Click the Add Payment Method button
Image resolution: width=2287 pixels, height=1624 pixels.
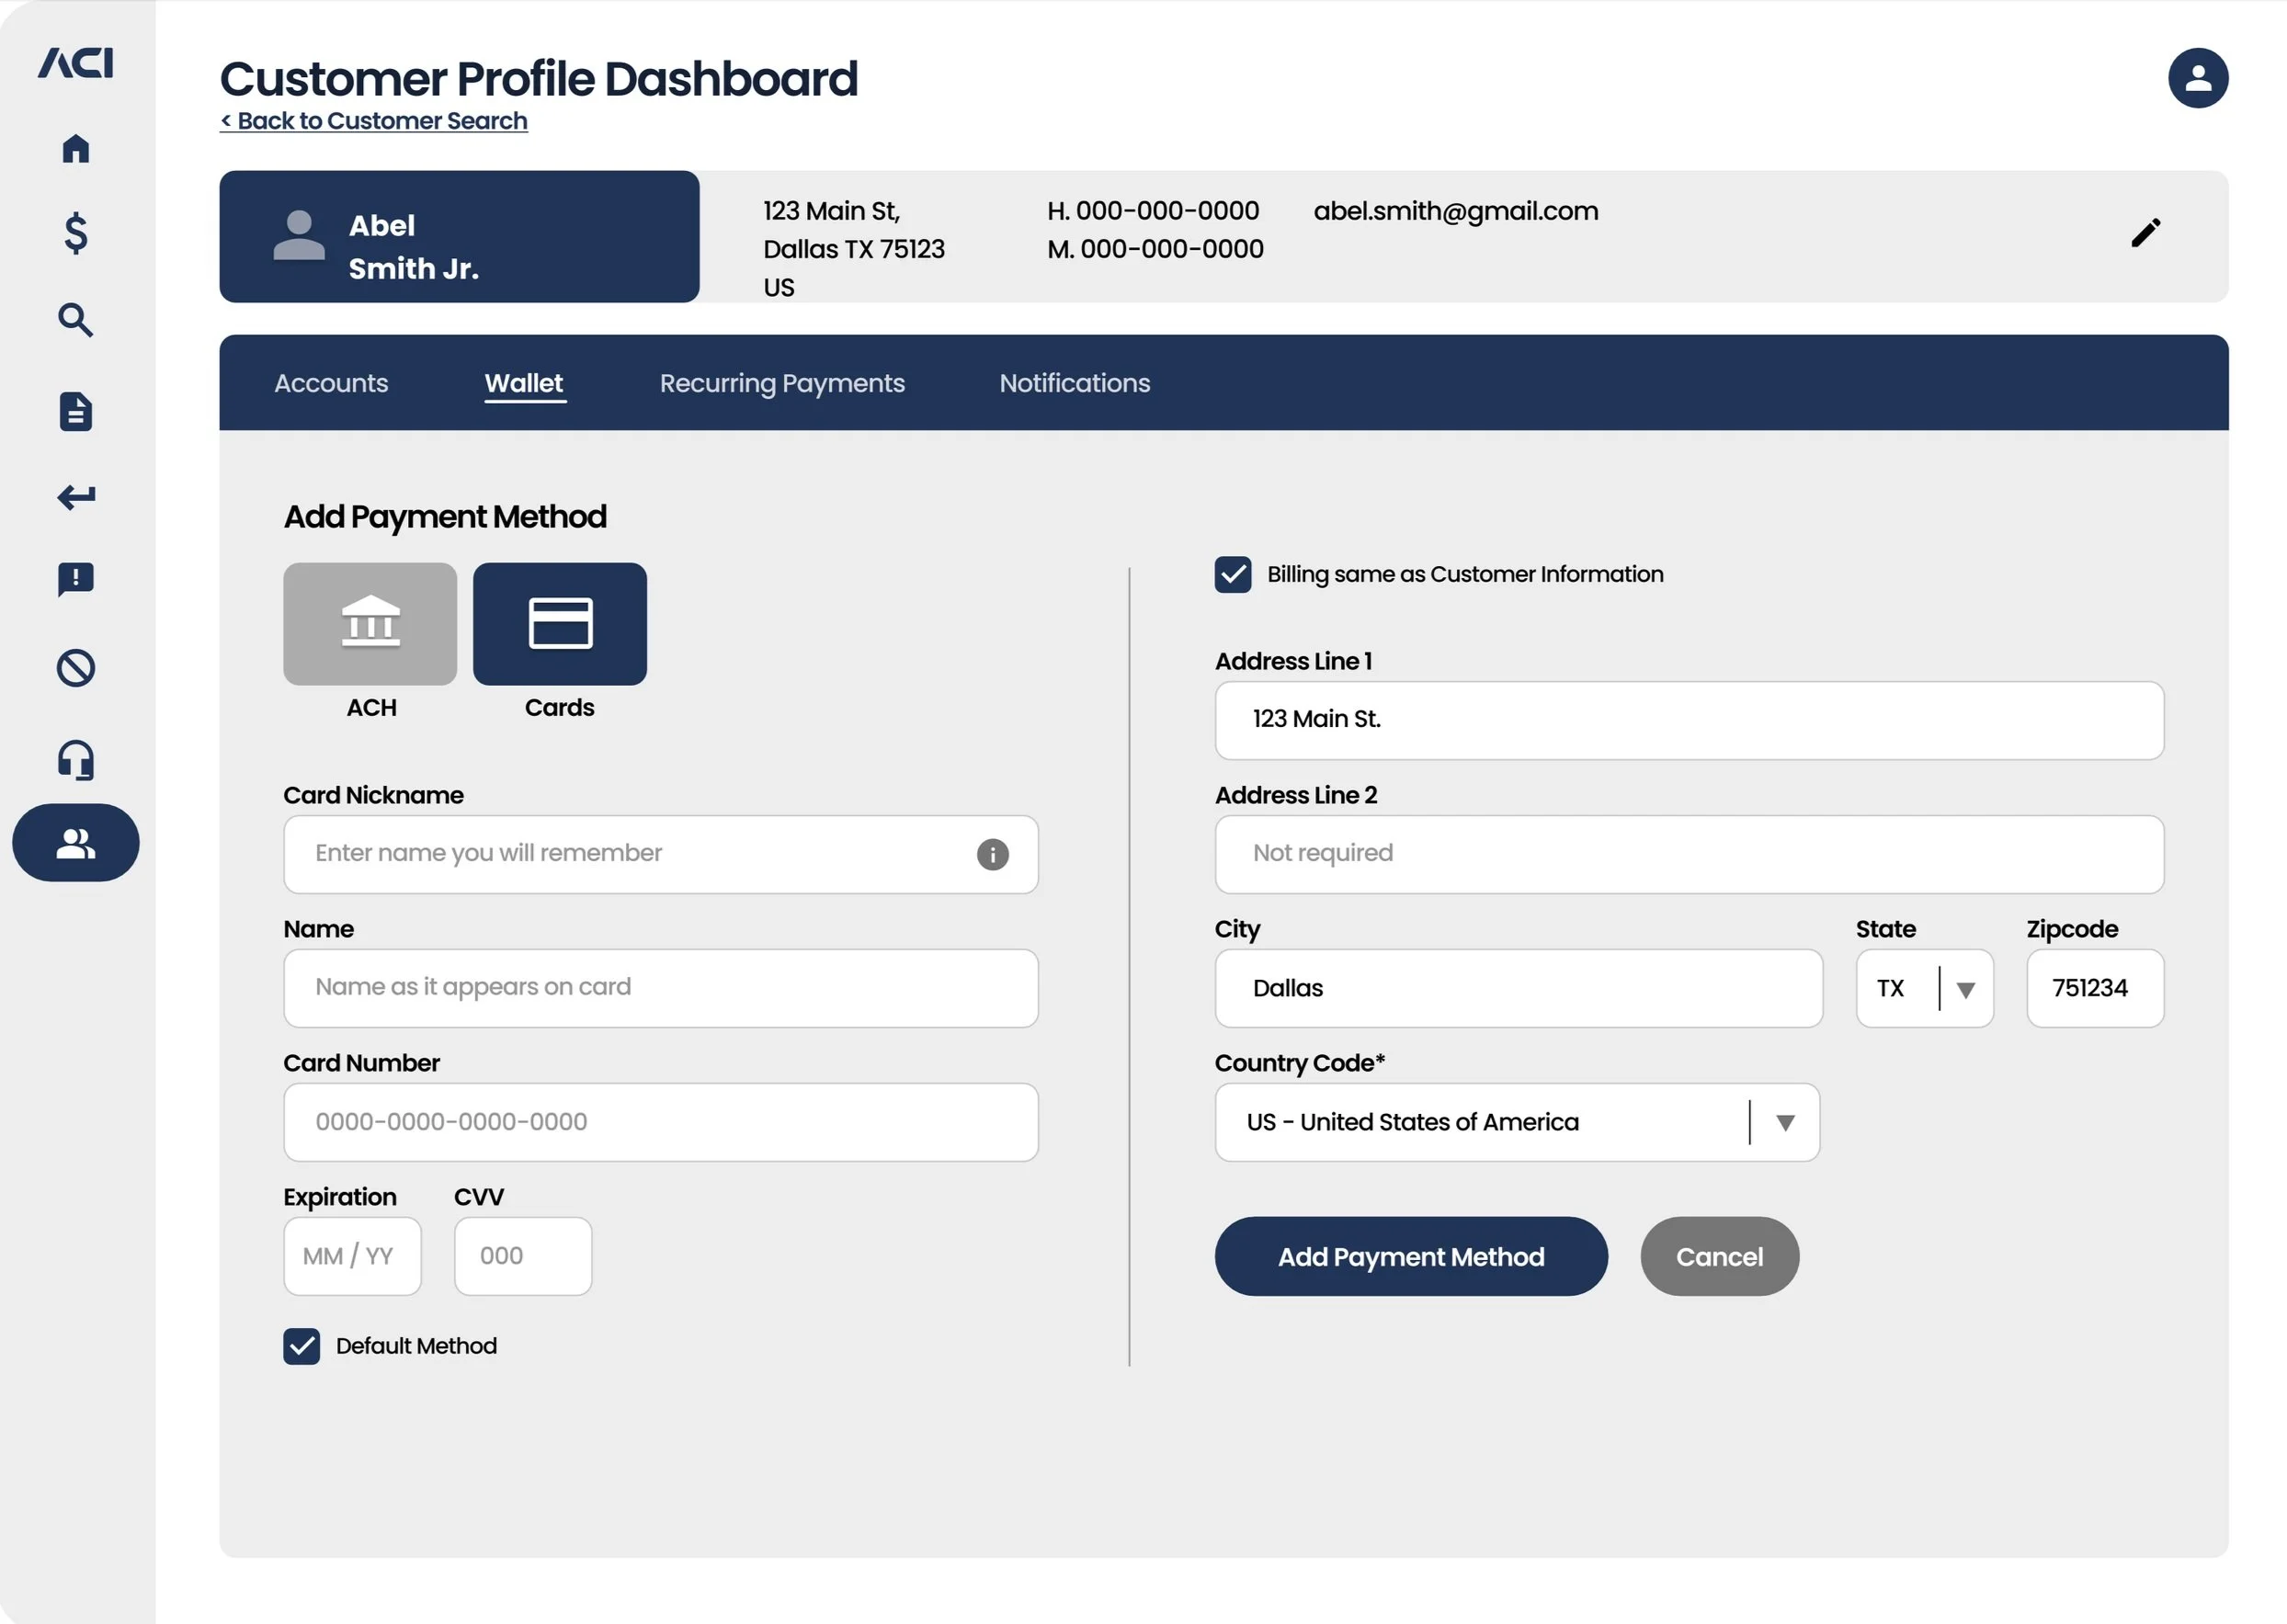[1410, 1257]
